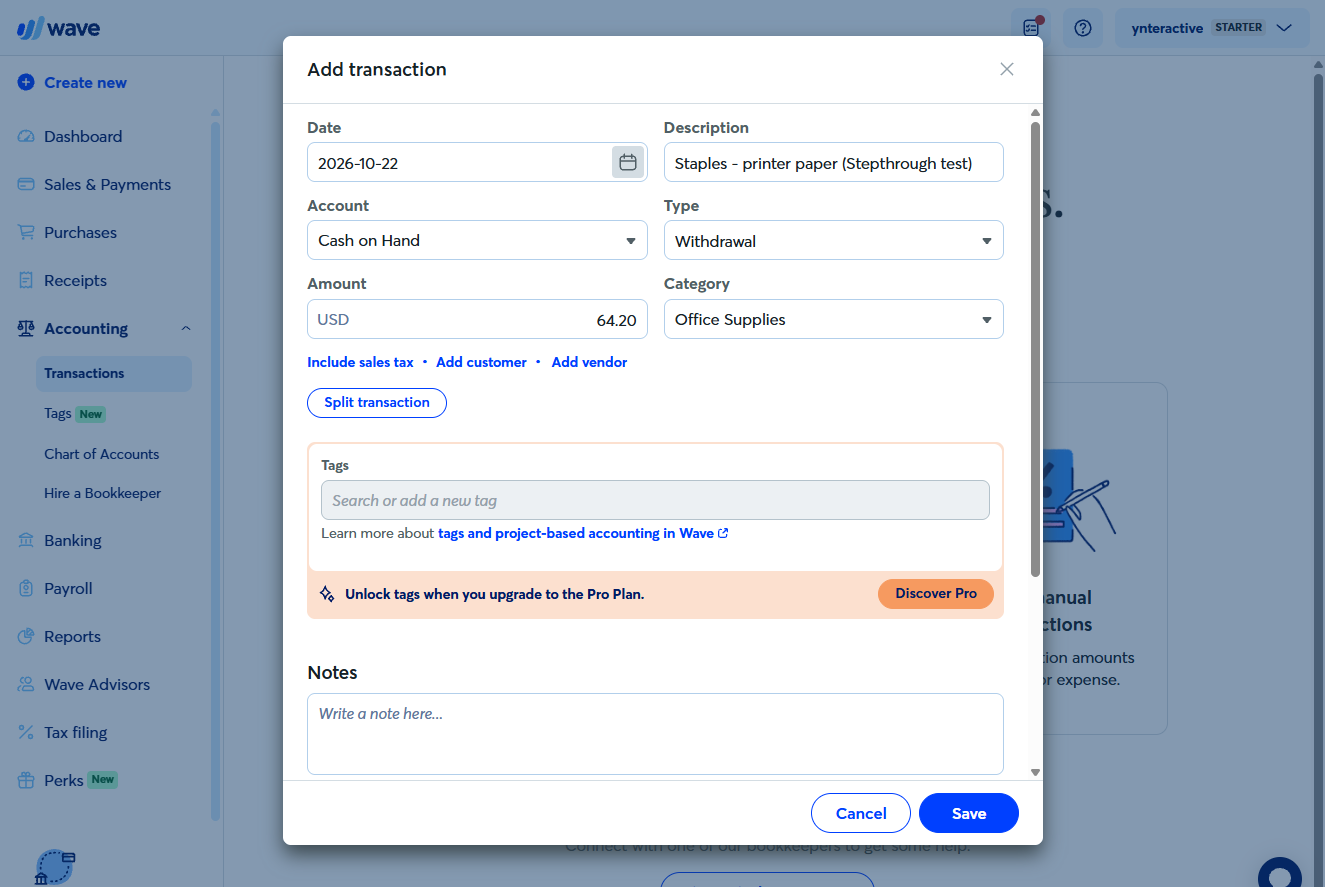Open Hire a Bookkeeper
The height and width of the screenshot is (887, 1325).
(x=102, y=493)
